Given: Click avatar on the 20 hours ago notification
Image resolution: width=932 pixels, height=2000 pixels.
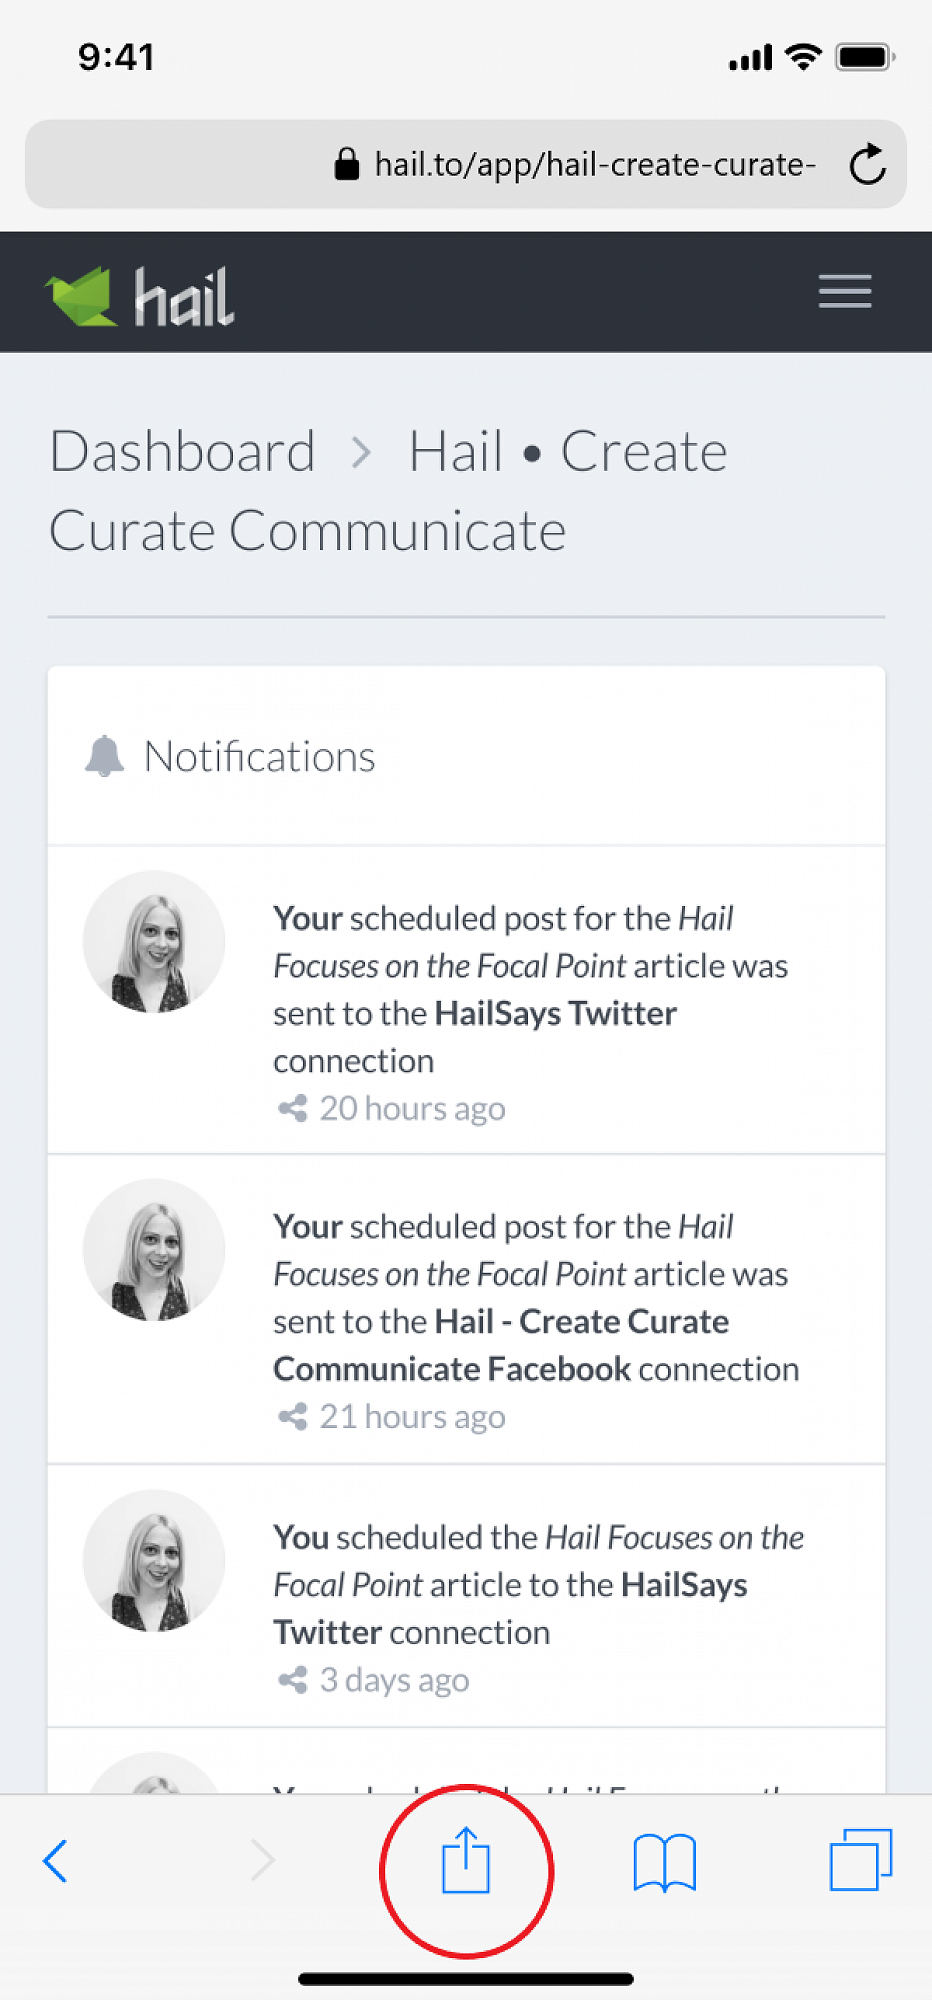Looking at the screenshot, I should (154, 942).
